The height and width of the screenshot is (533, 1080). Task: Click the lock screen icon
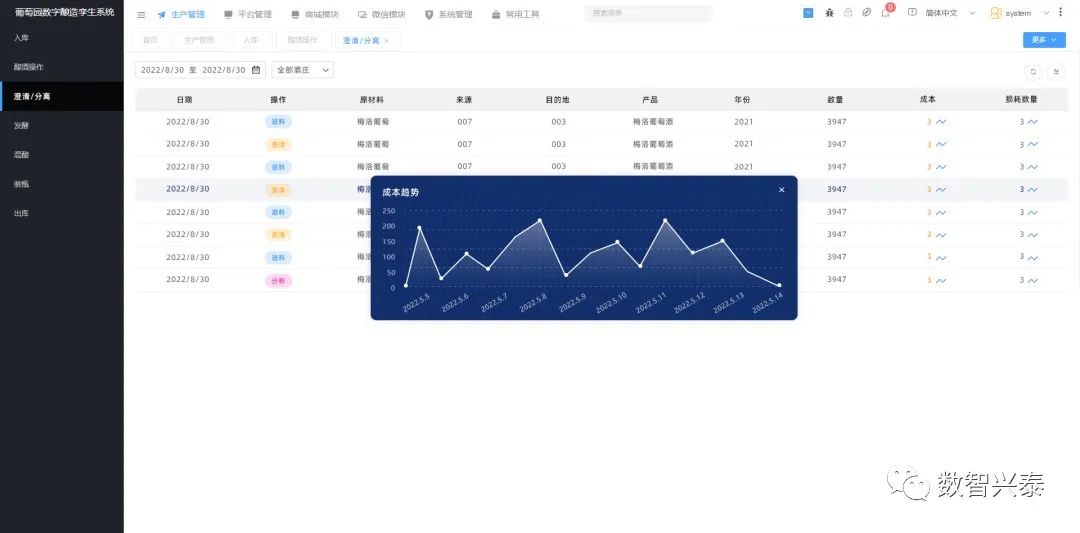pos(848,13)
